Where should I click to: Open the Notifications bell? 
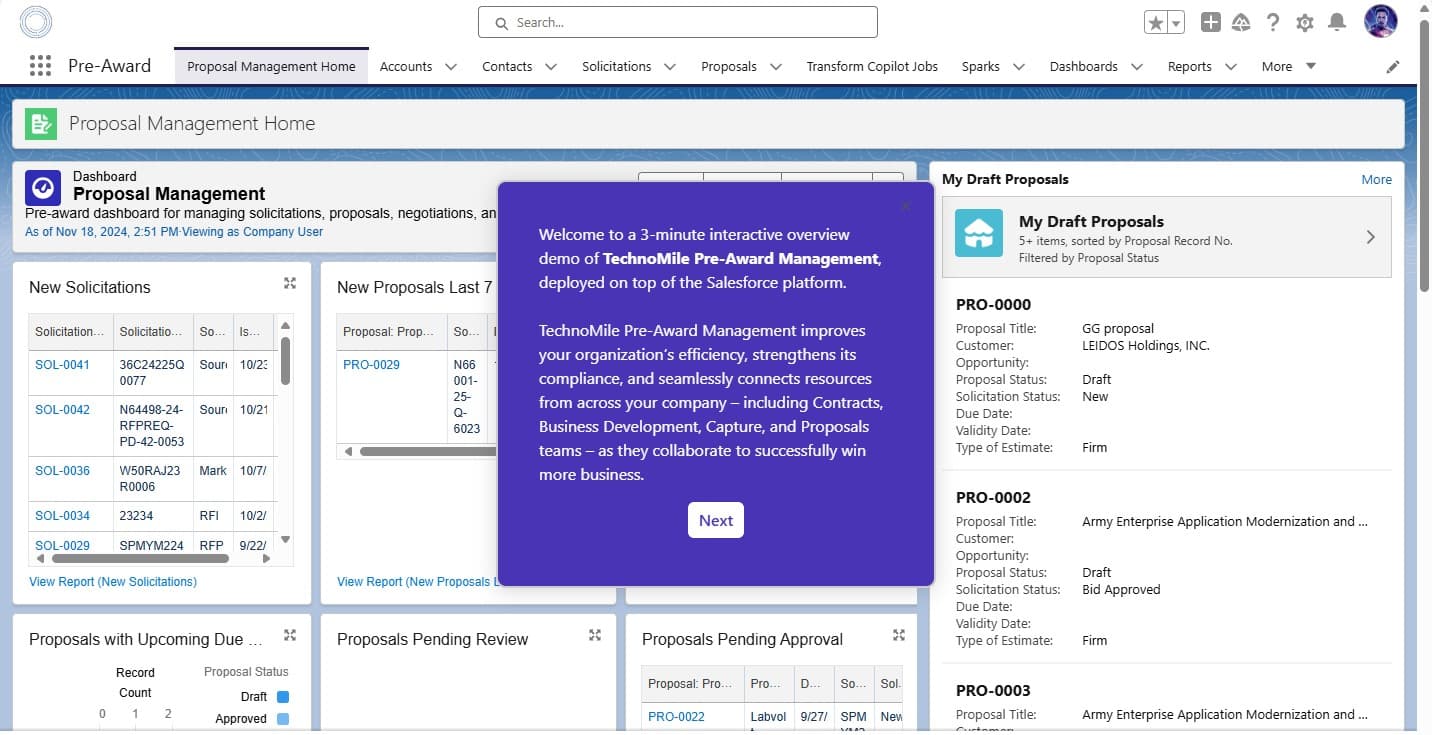pyautogui.click(x=1336, y=23)
